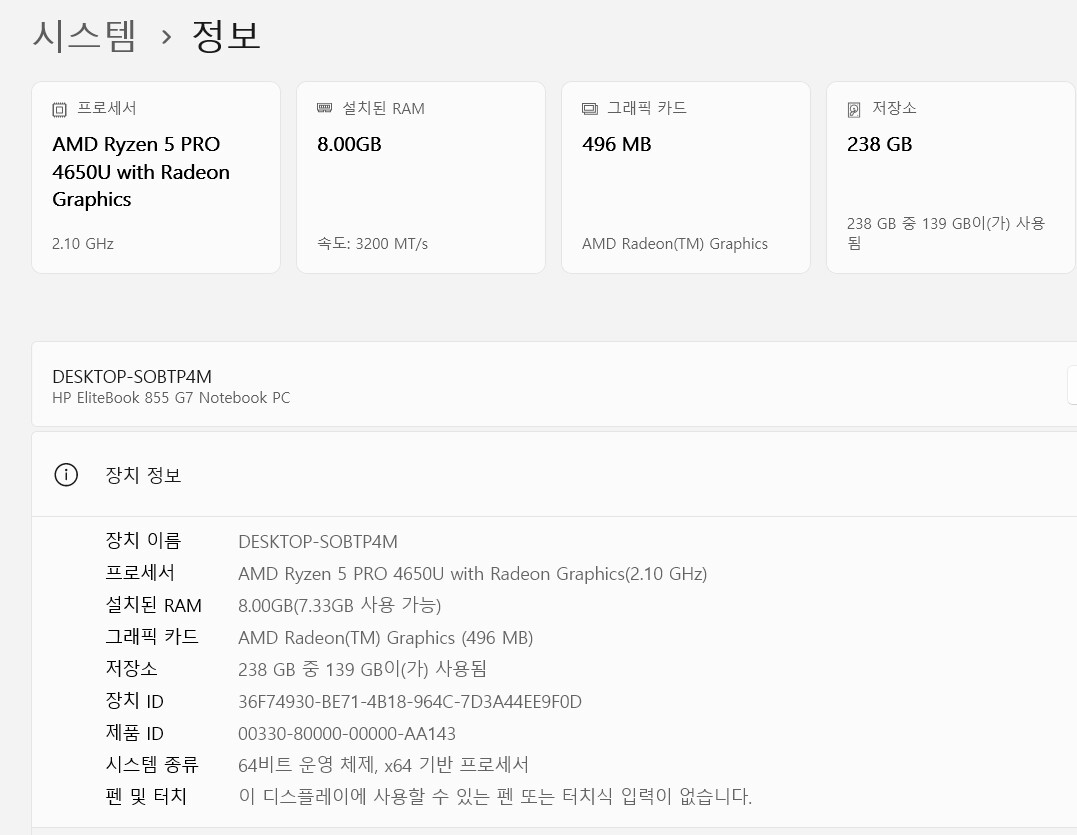Select the 장치 ID value text
Screen dimensions: 1077x835
coord(409,702)
